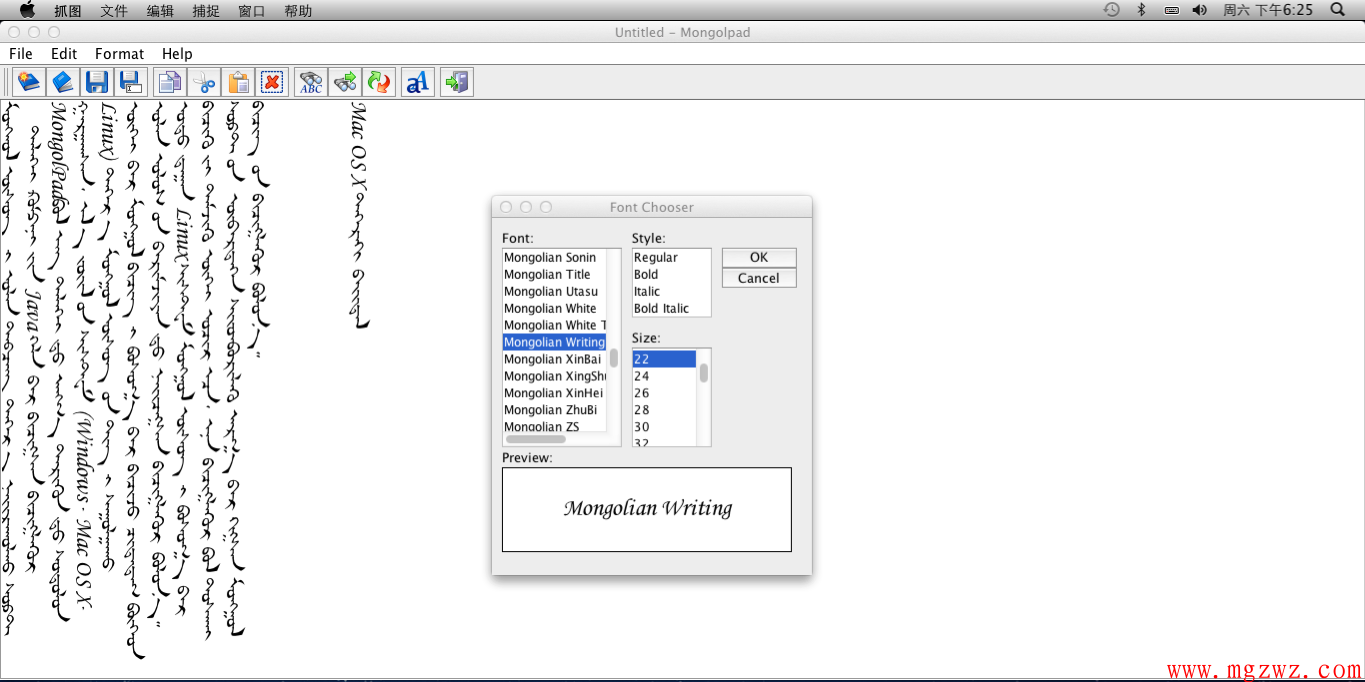The width and height of the screenshot is (1365, 682).
Task: Open the File menu in Mongolpad
Action: [20, 54]
